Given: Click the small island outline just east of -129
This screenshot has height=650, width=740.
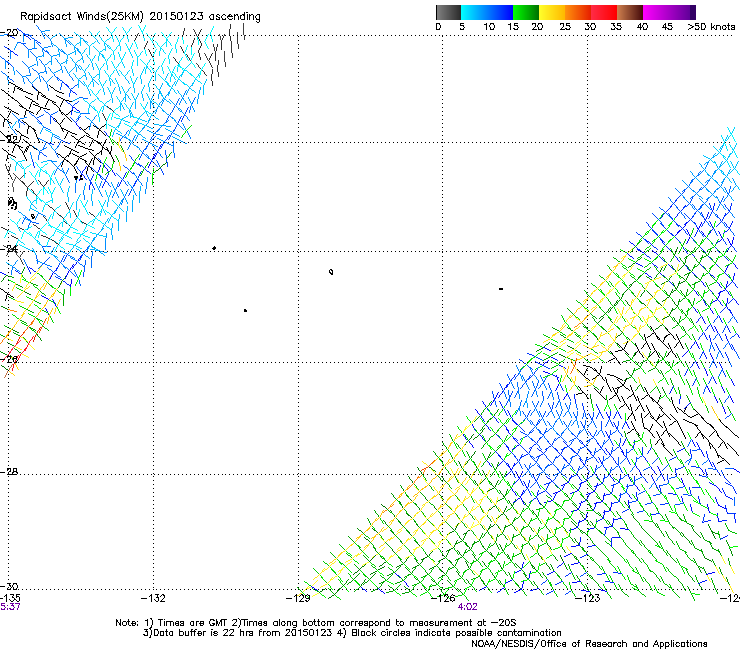Looking at the screenshot, I should [x=331, y=272].
